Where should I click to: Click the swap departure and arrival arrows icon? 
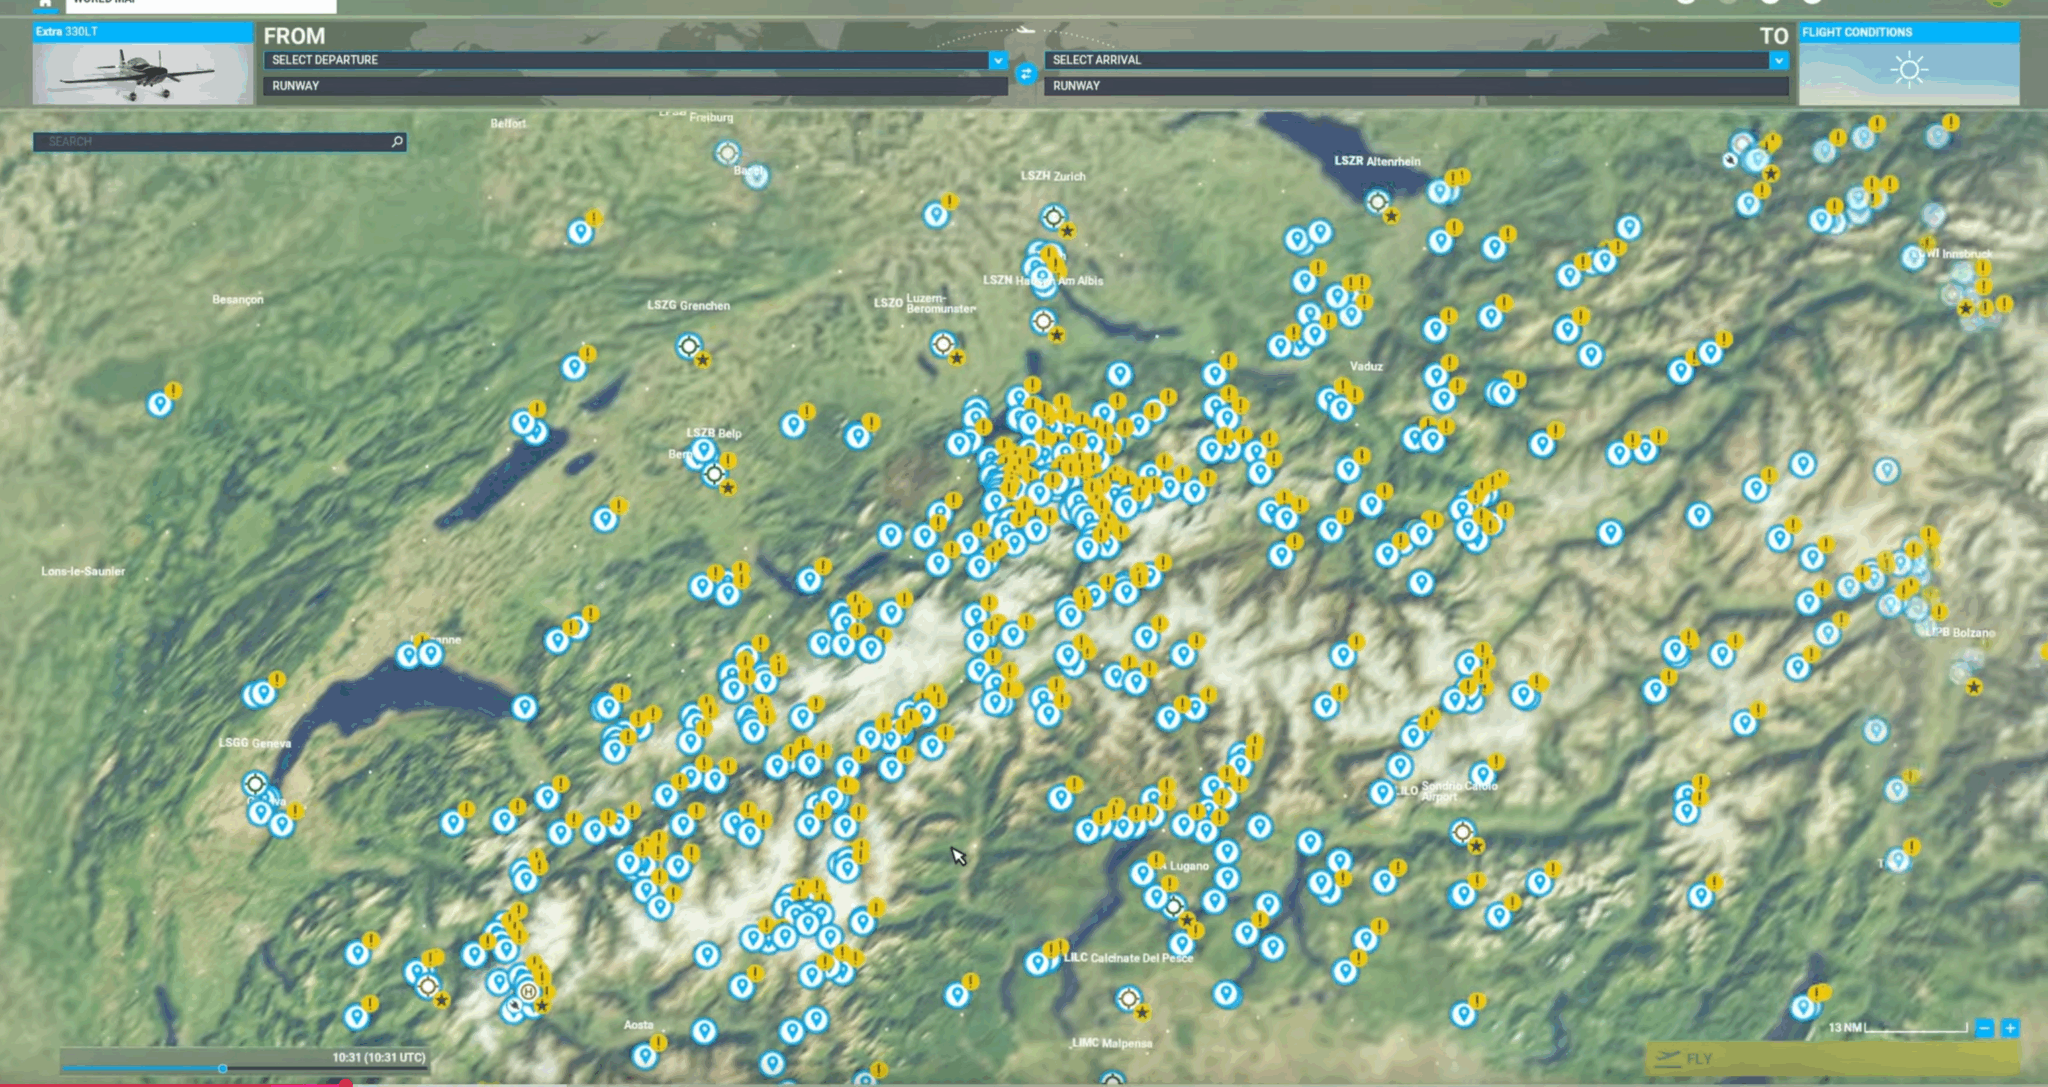1026,73
